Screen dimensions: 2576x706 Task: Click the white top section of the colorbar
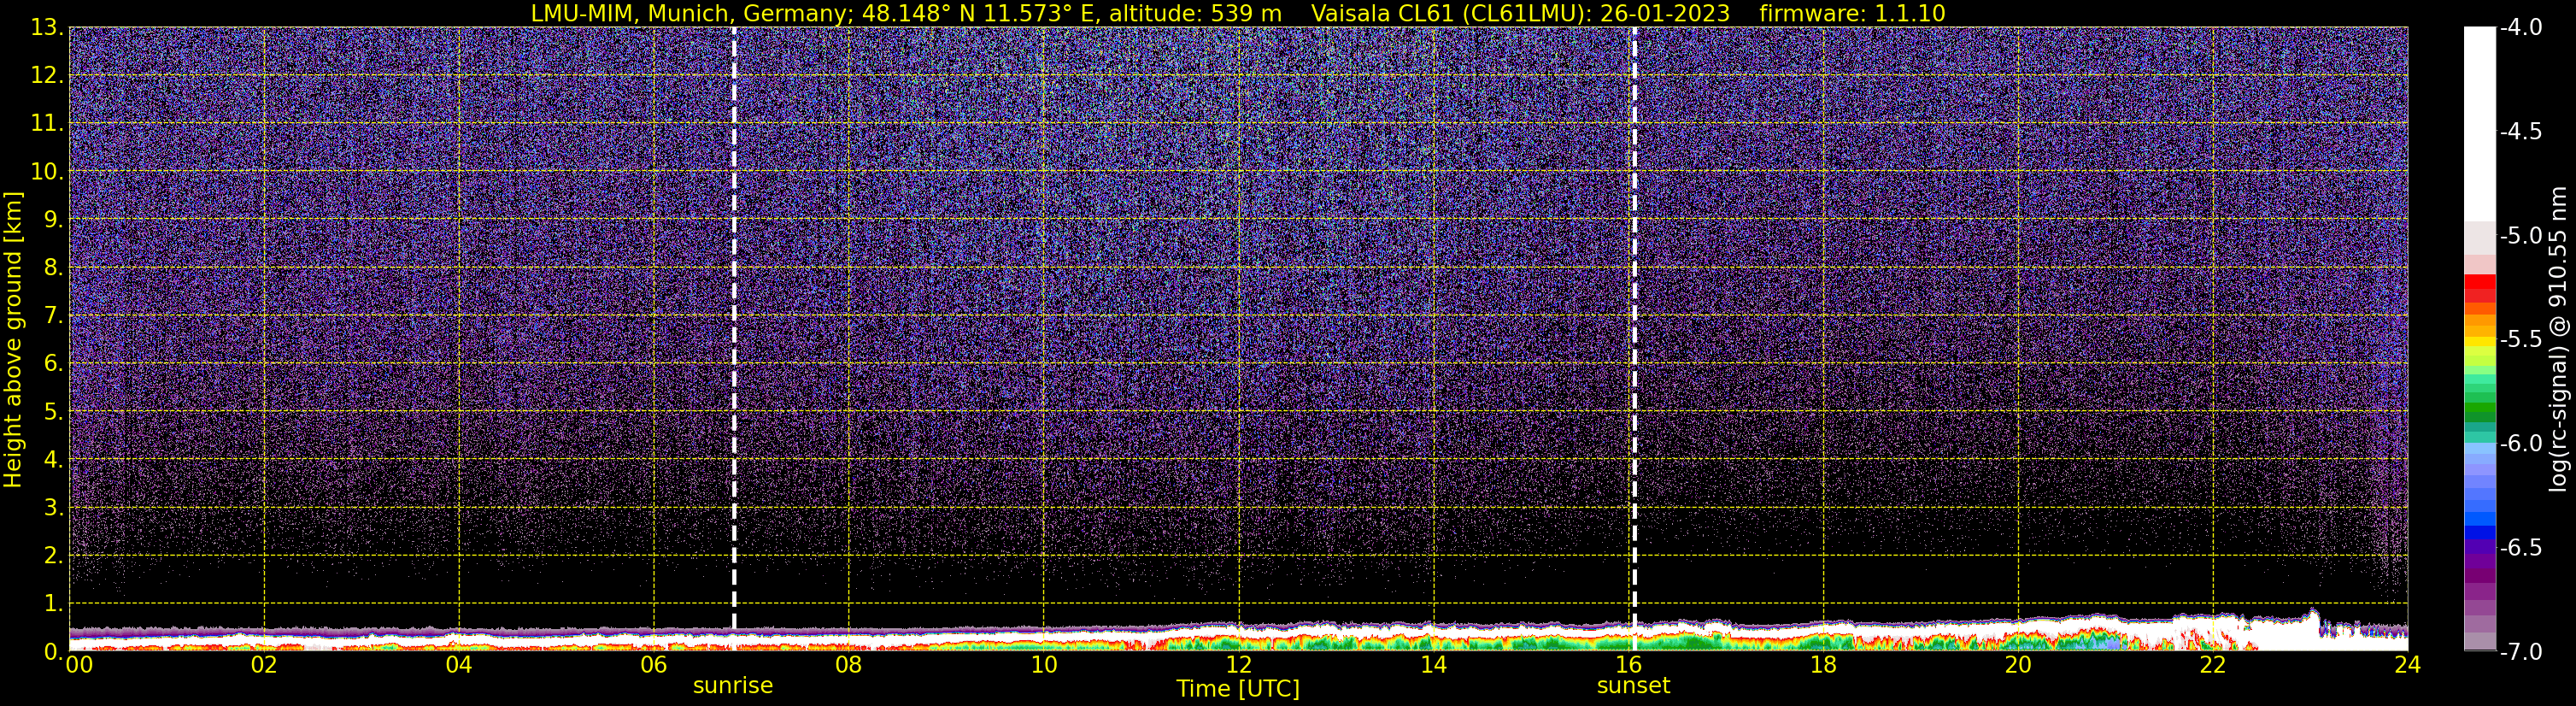(x=2480, y=124)
